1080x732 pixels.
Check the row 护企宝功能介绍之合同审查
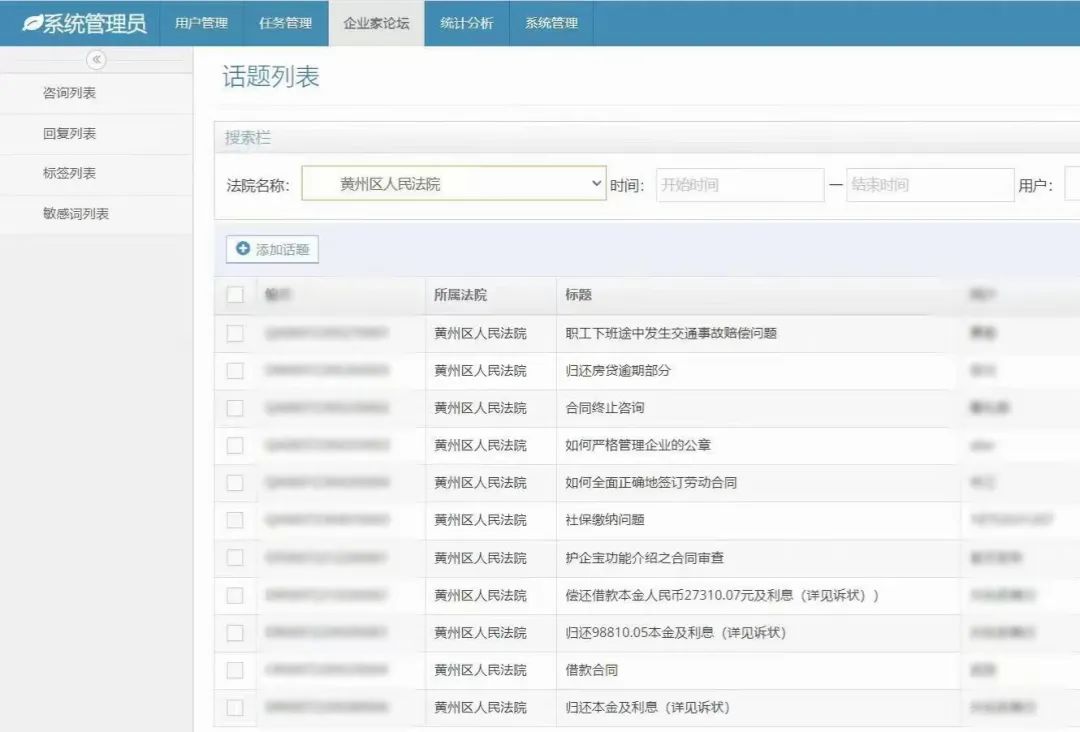[235, 558]
